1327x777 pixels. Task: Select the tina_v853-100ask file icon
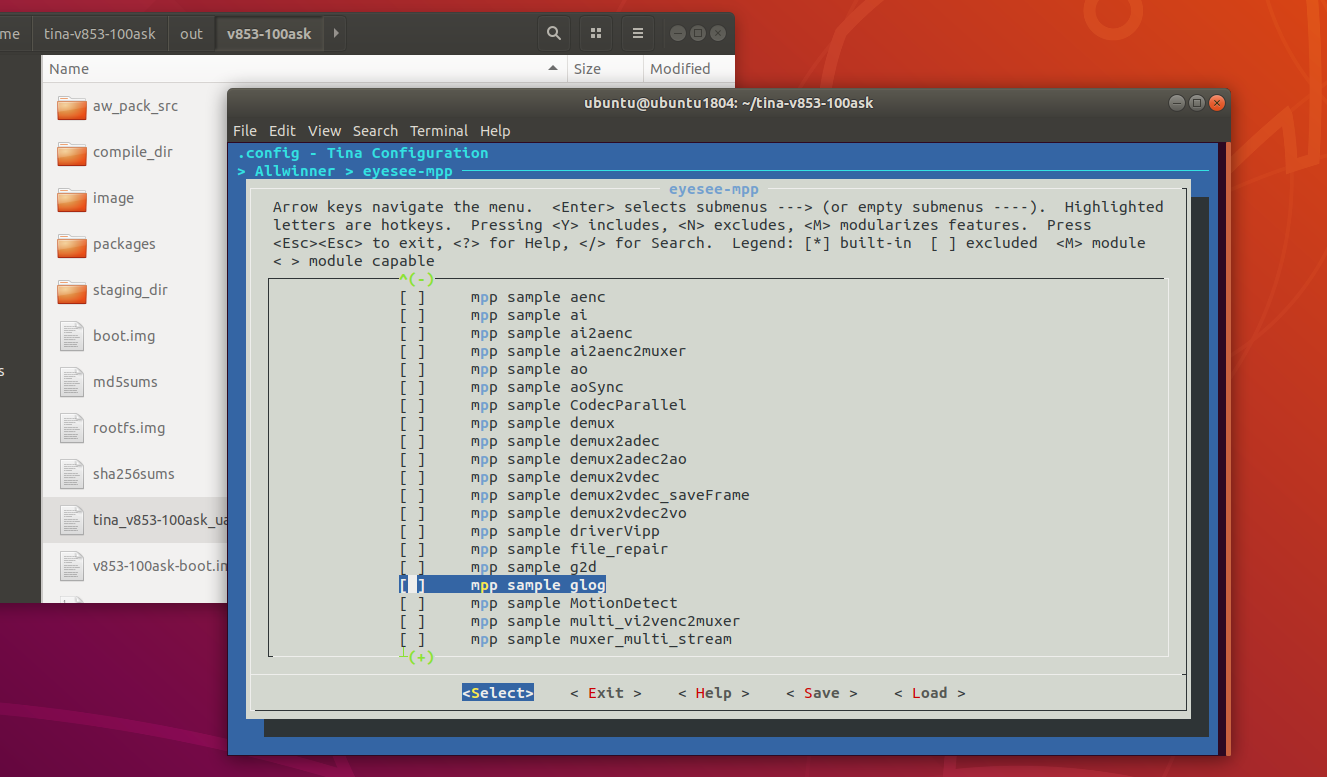(72, 520)
